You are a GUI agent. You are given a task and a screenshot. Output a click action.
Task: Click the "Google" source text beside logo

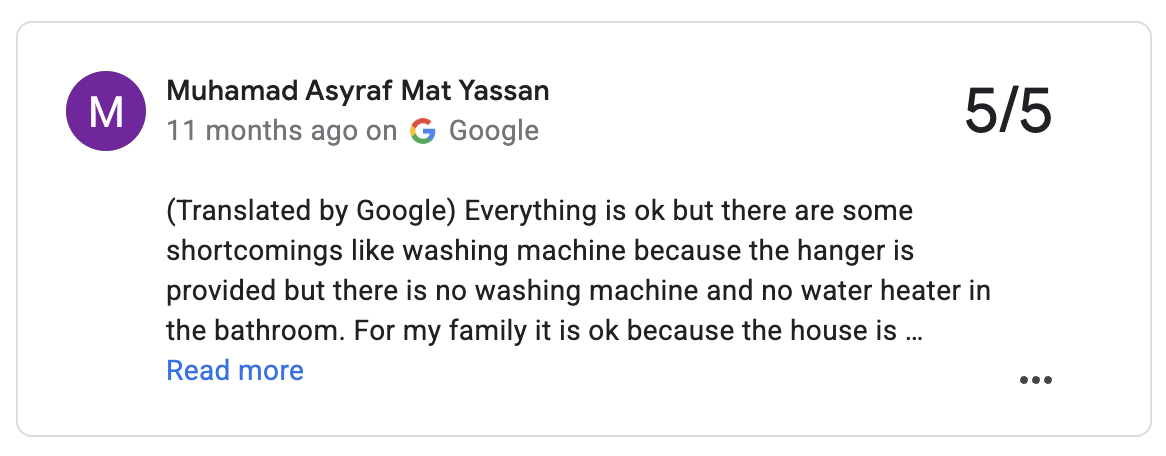(494, 131)
